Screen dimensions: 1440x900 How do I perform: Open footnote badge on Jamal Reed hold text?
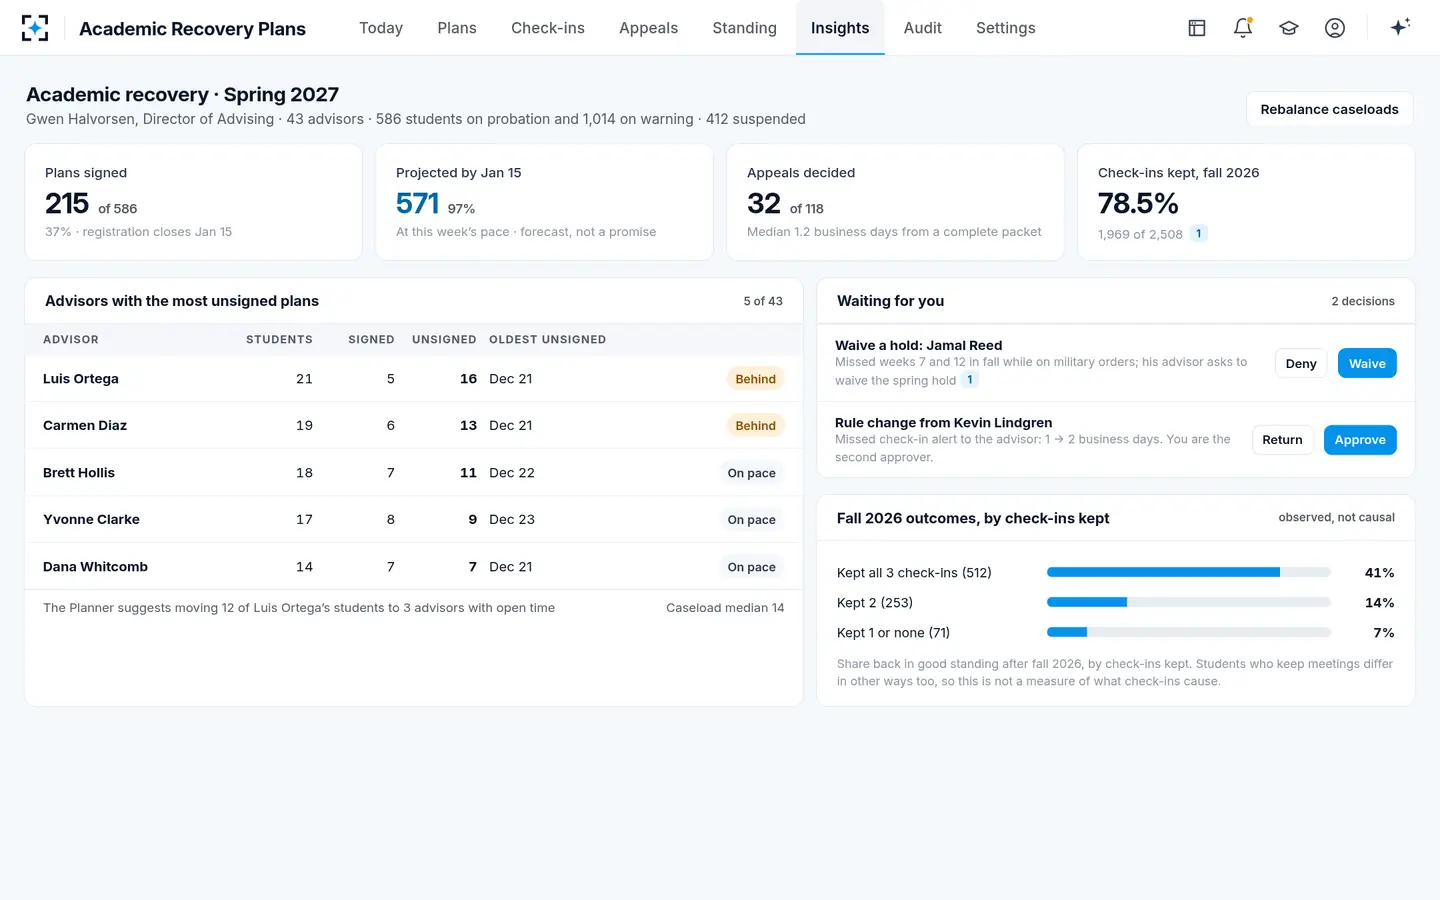pos(969,380)
